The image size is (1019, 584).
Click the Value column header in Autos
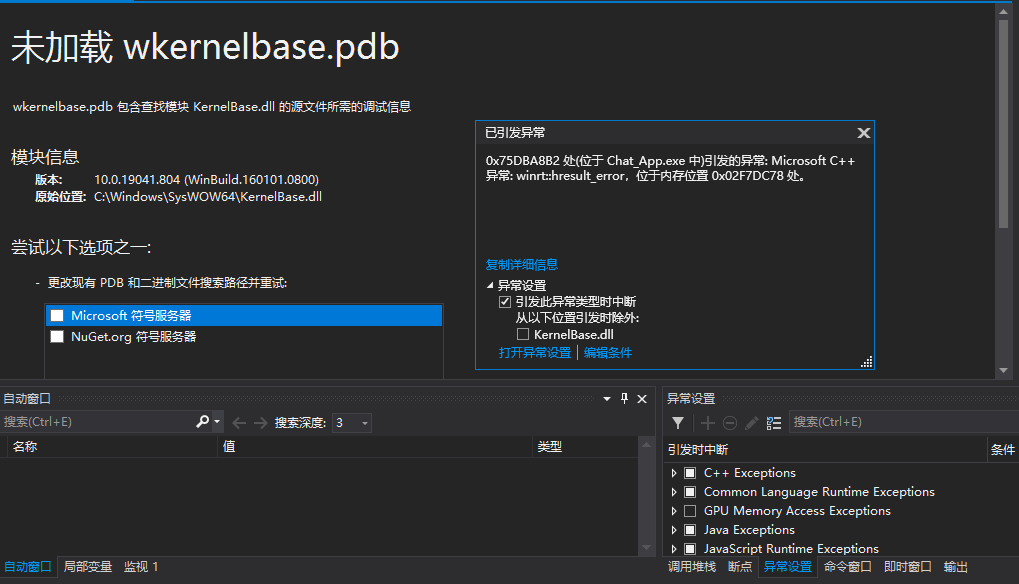[x=374, y=447]
